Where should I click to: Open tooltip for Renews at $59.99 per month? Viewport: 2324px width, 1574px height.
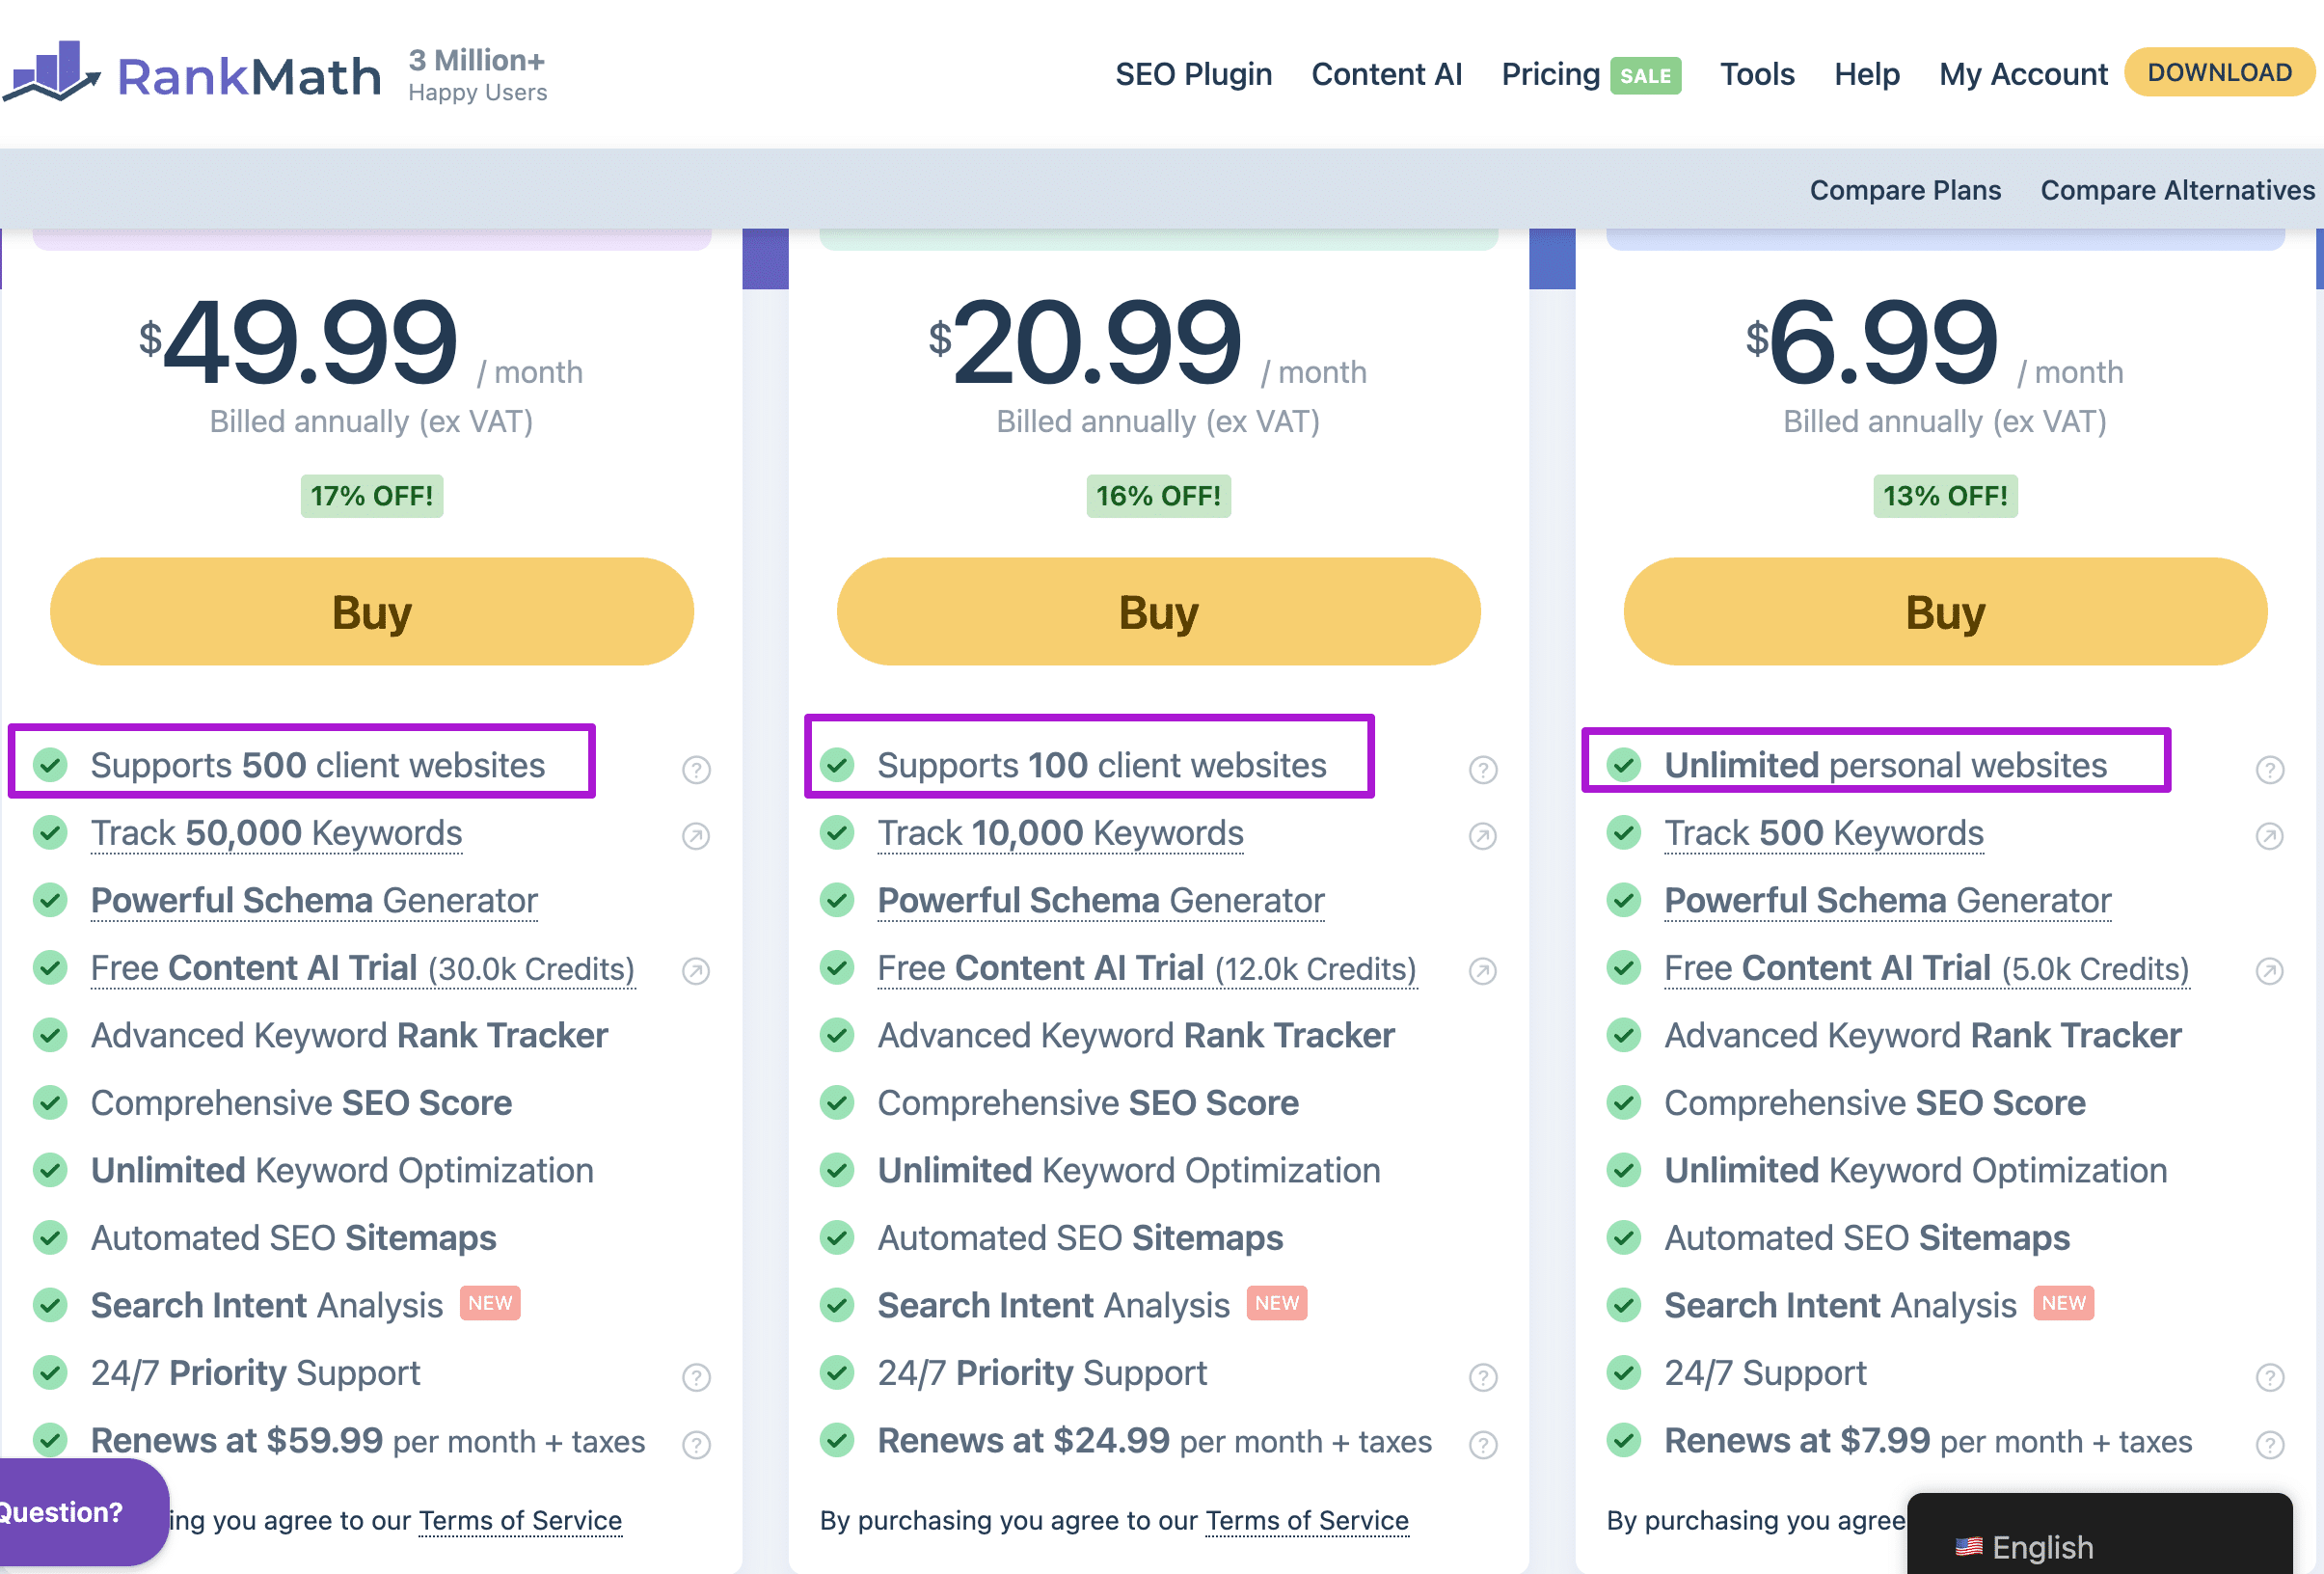click(x=697, y=1443)
